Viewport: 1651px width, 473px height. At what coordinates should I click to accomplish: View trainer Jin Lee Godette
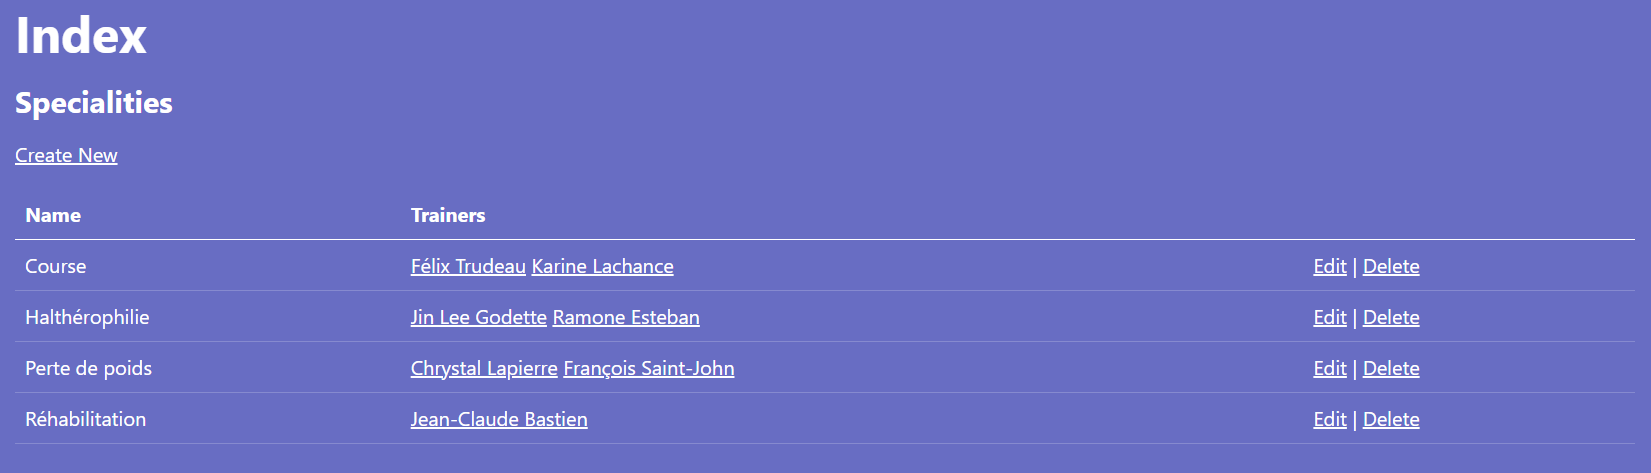coord(479,317)
